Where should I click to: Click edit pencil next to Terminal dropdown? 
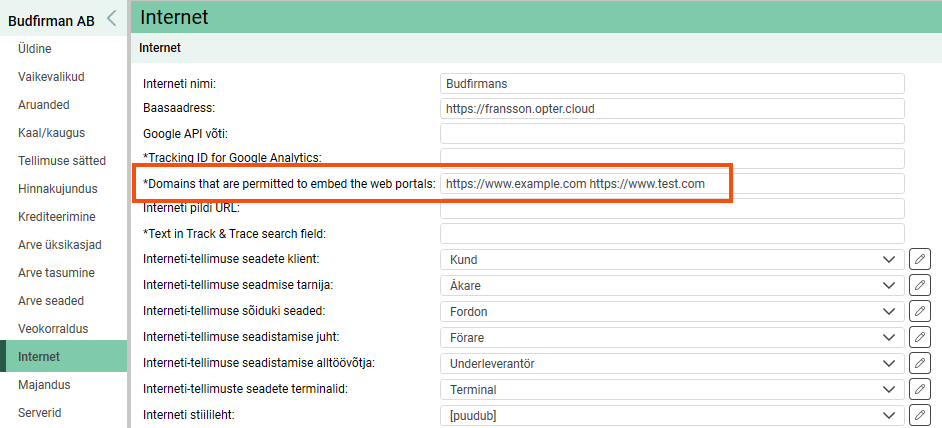[x=920, y=389]
